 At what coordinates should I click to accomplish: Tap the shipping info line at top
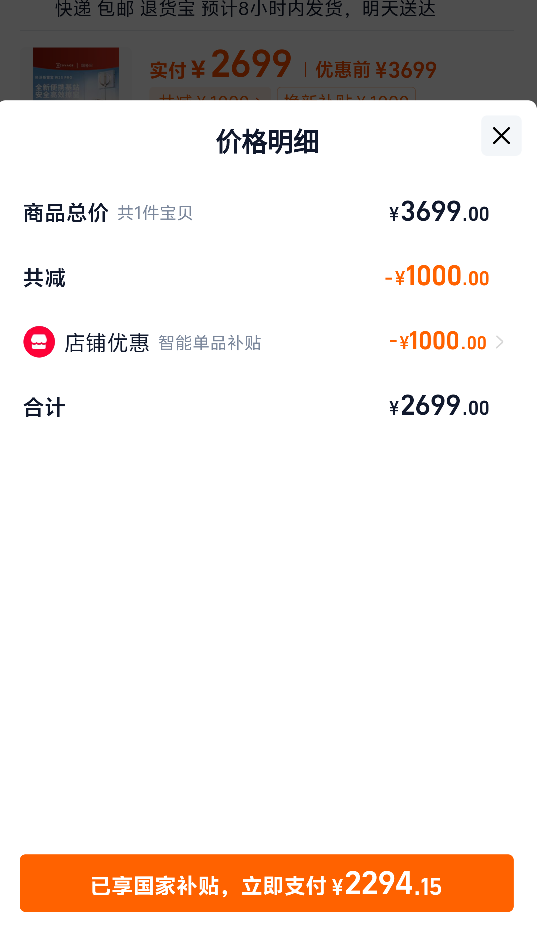pos(246,9)
